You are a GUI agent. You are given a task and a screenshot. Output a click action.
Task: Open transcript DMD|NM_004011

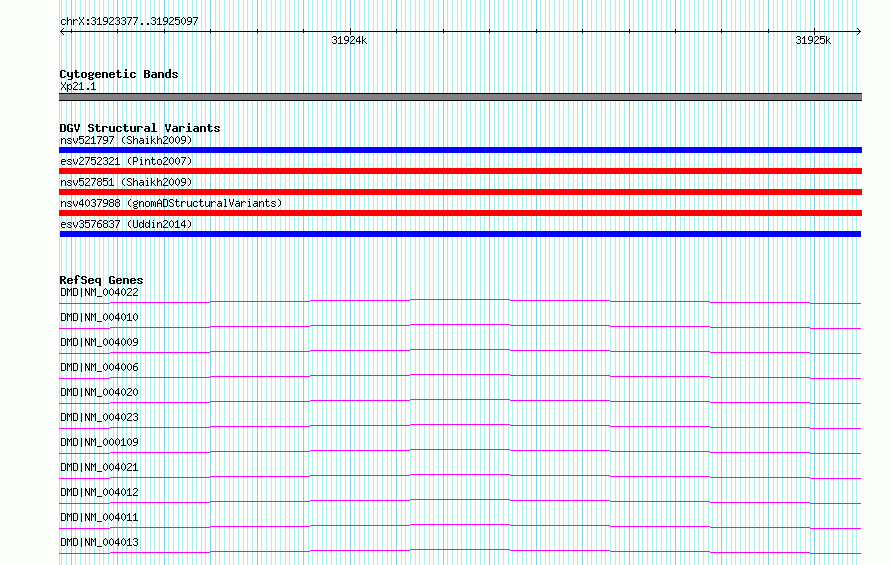pos(99,517)
